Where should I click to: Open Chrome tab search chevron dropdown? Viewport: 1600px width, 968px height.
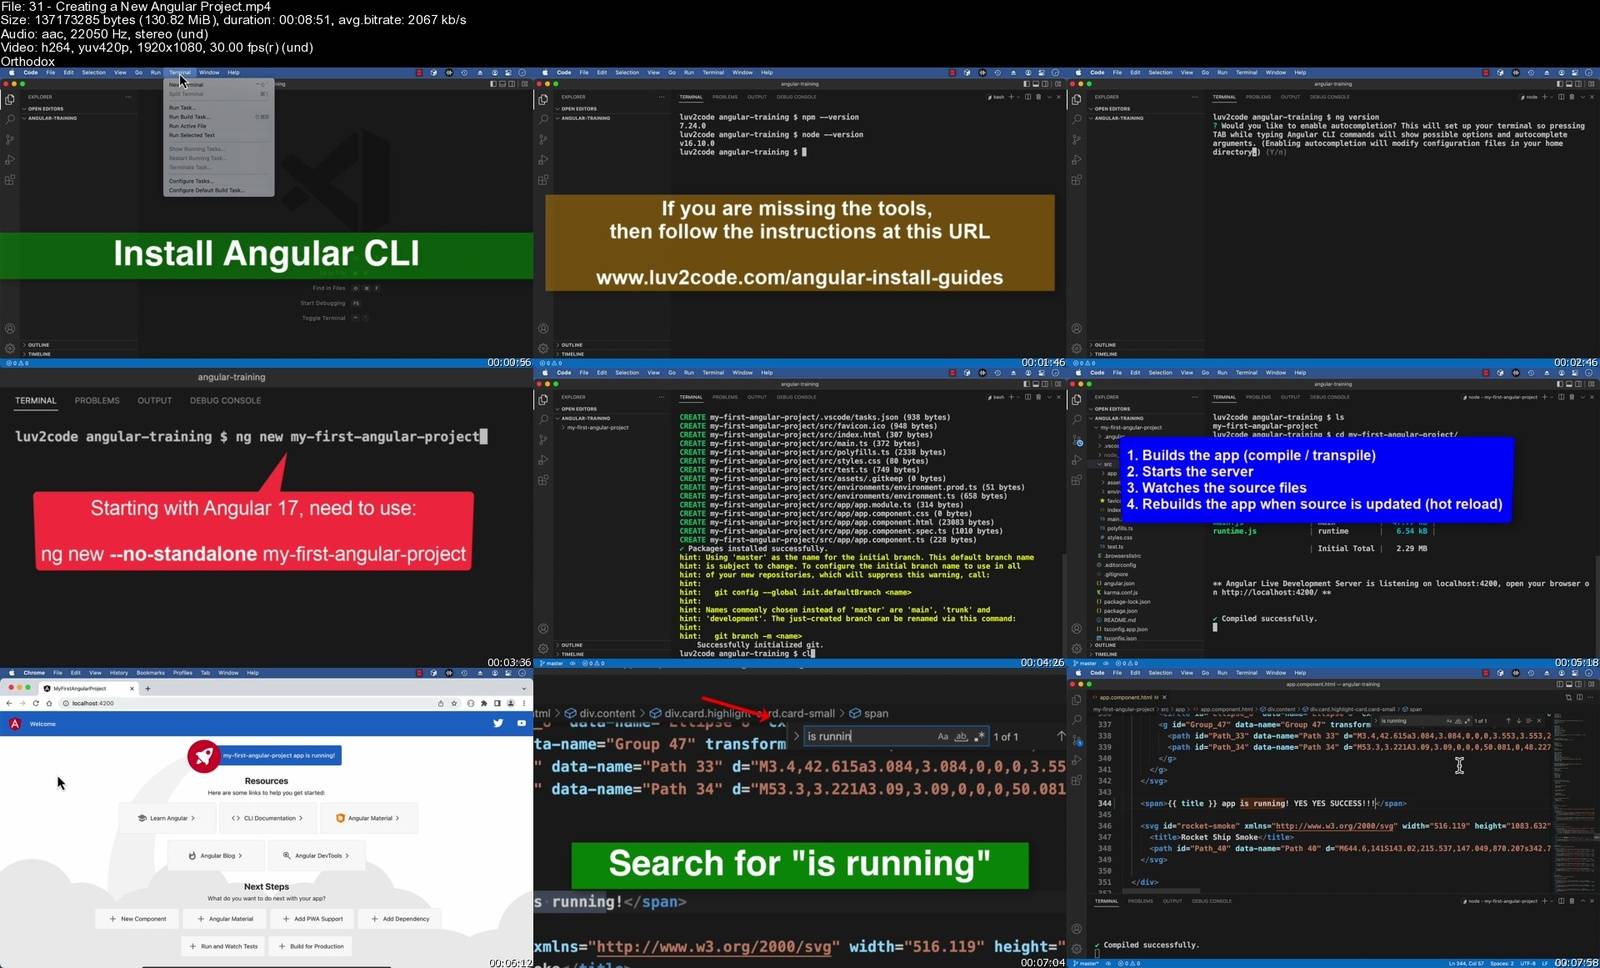pyautogui.click(x=524, y=689)
